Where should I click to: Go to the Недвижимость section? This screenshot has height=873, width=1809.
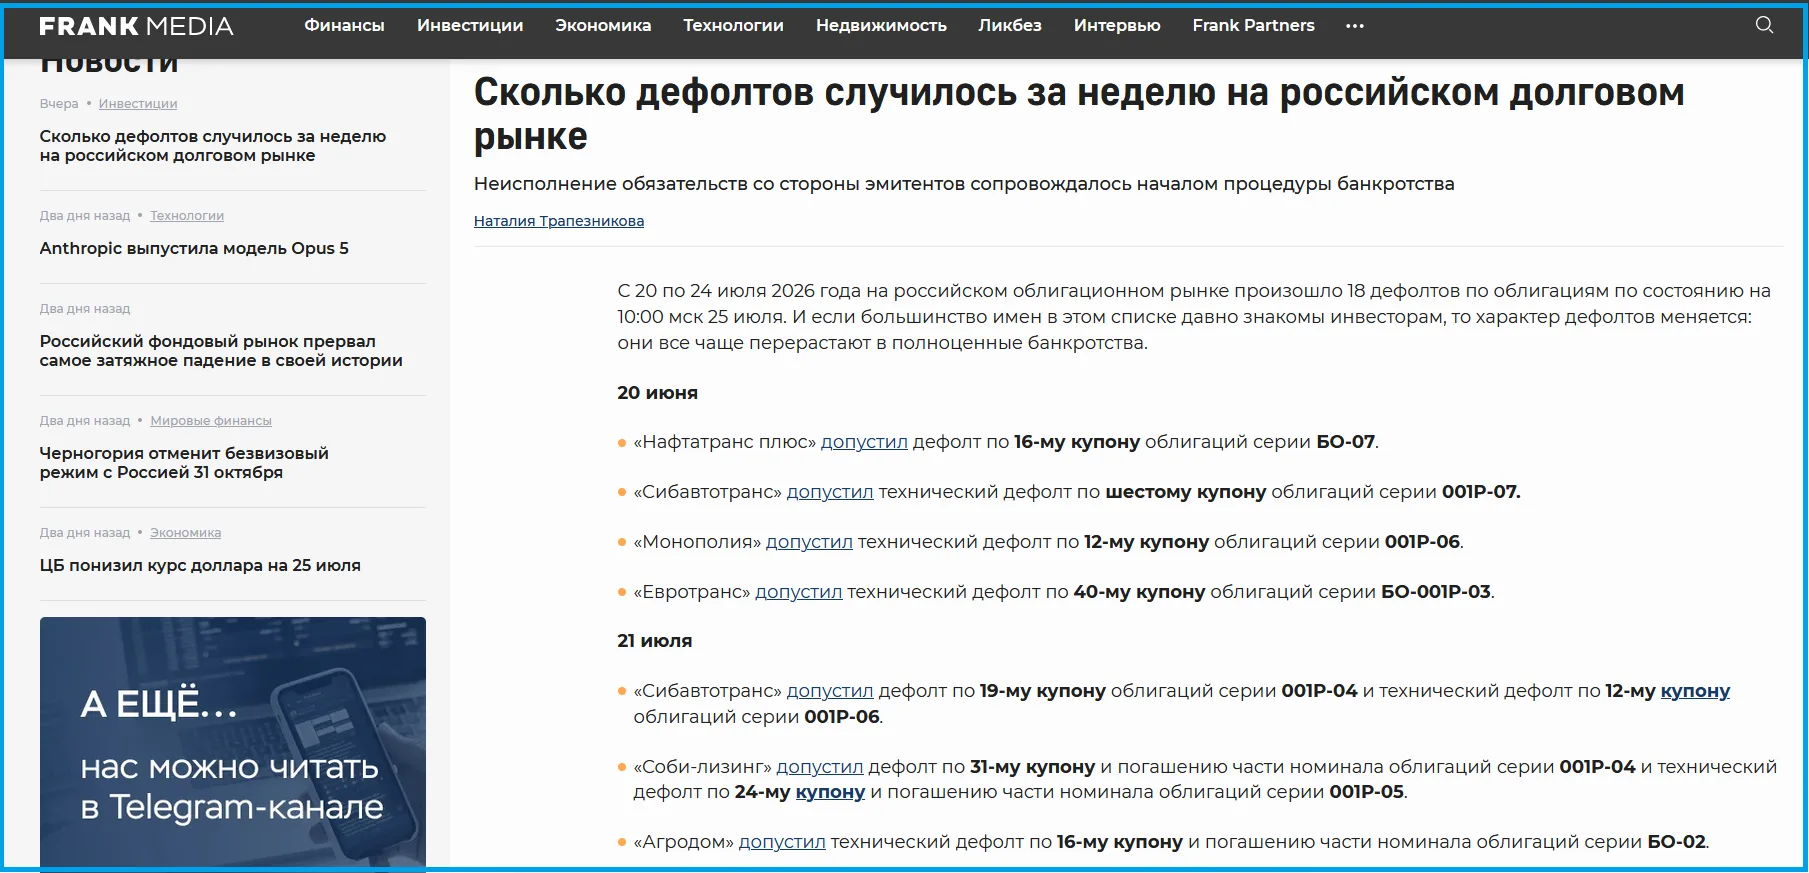881,26
